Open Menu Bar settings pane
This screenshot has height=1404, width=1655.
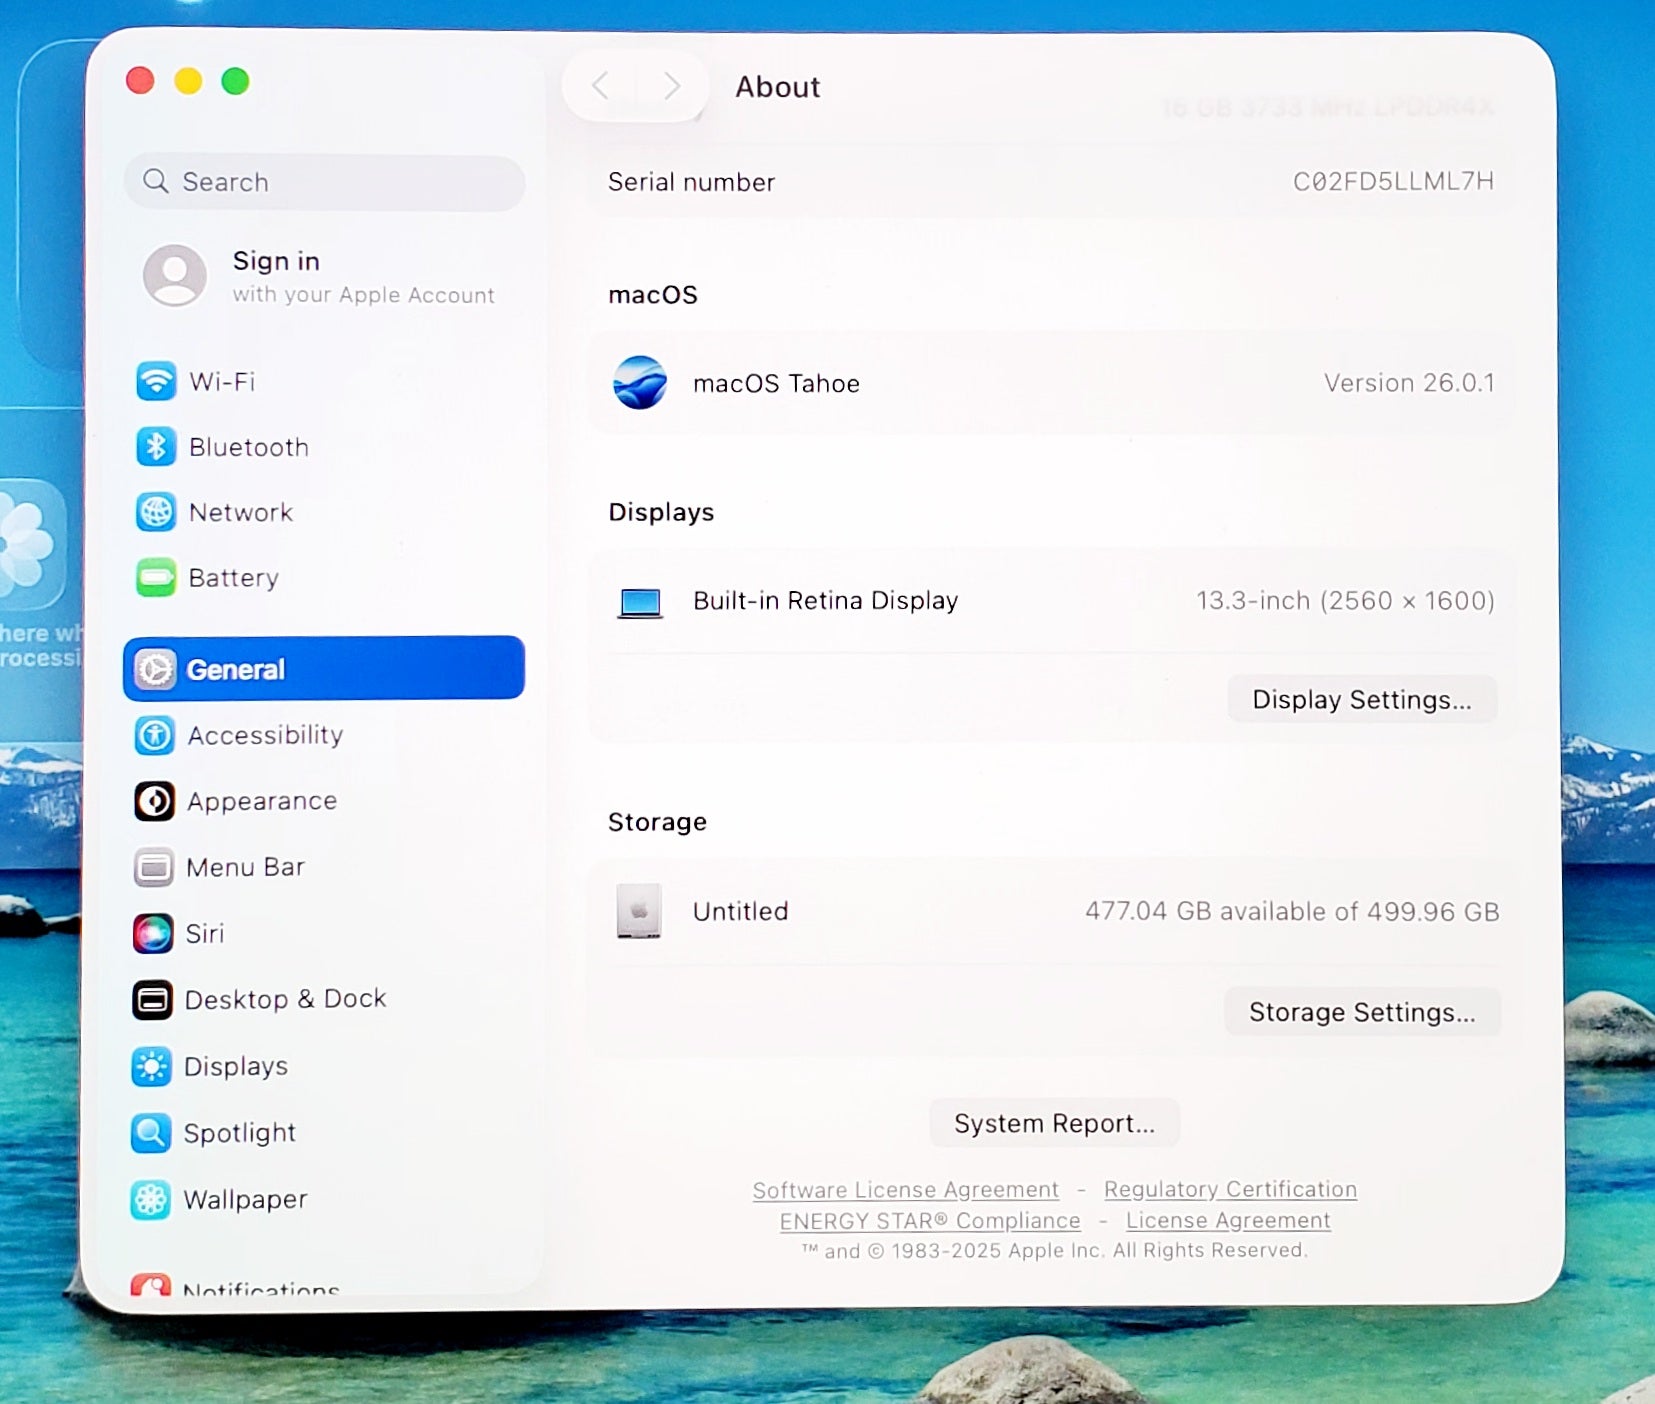tap(245, 867)
